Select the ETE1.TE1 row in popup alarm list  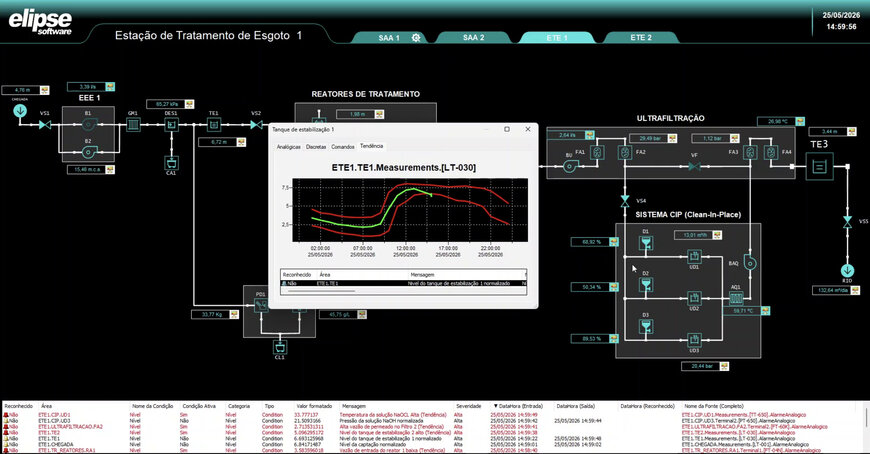[403, 284]
